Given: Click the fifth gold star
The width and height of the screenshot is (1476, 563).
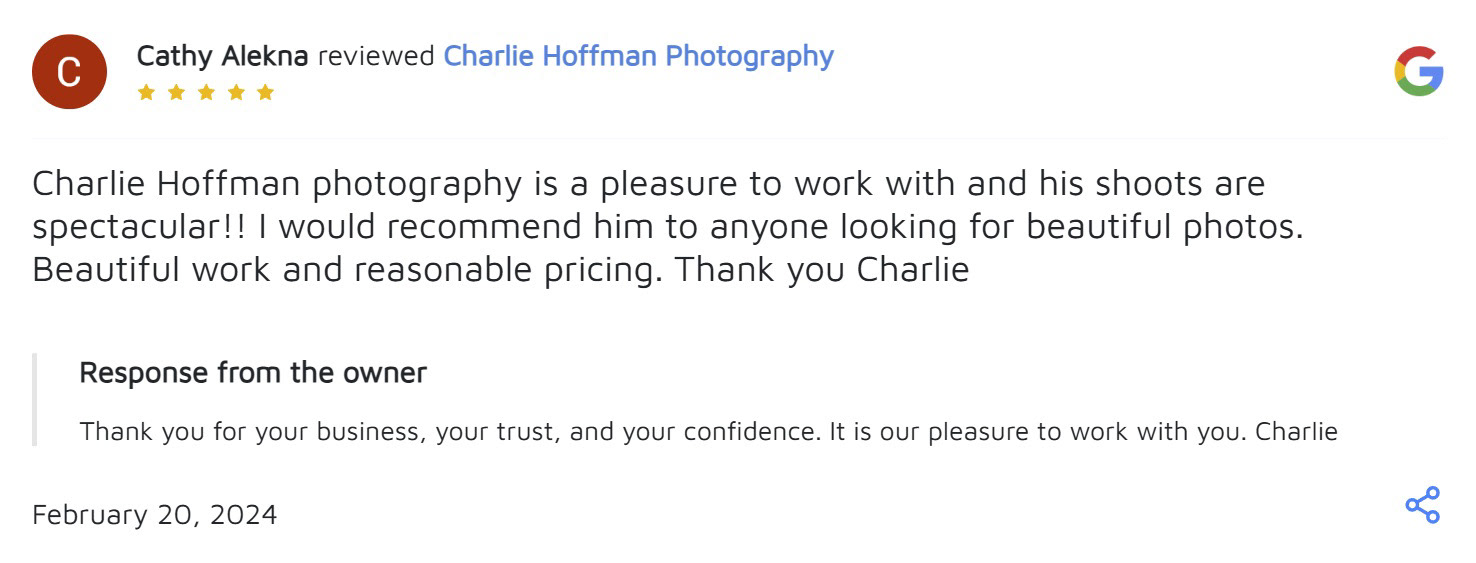Looking at the screenshot, I should (x=265, y=93).
